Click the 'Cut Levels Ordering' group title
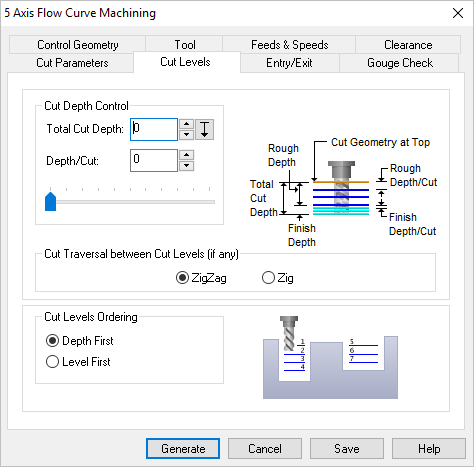The width and height of the screenshot is (474, 467). click(x=91, y=317)
